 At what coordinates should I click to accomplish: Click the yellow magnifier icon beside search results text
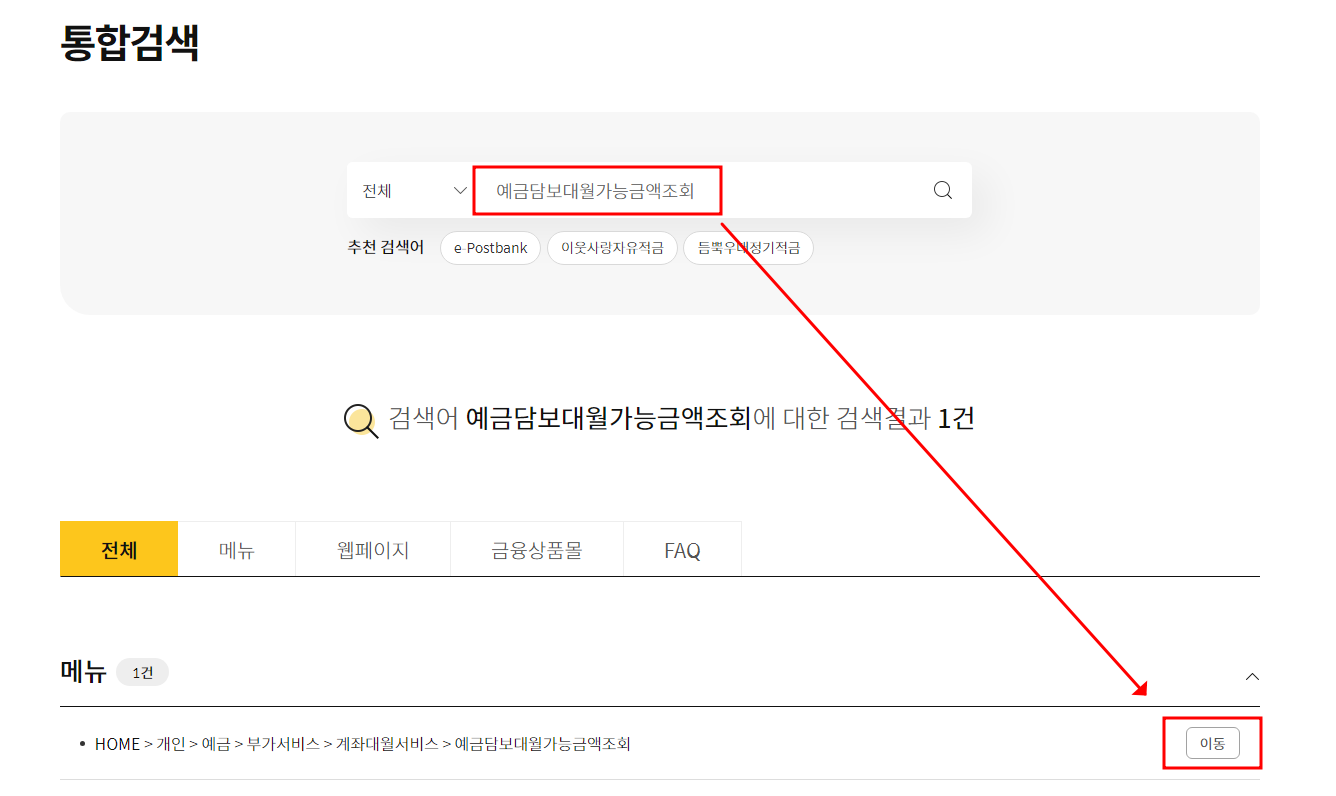360,418
